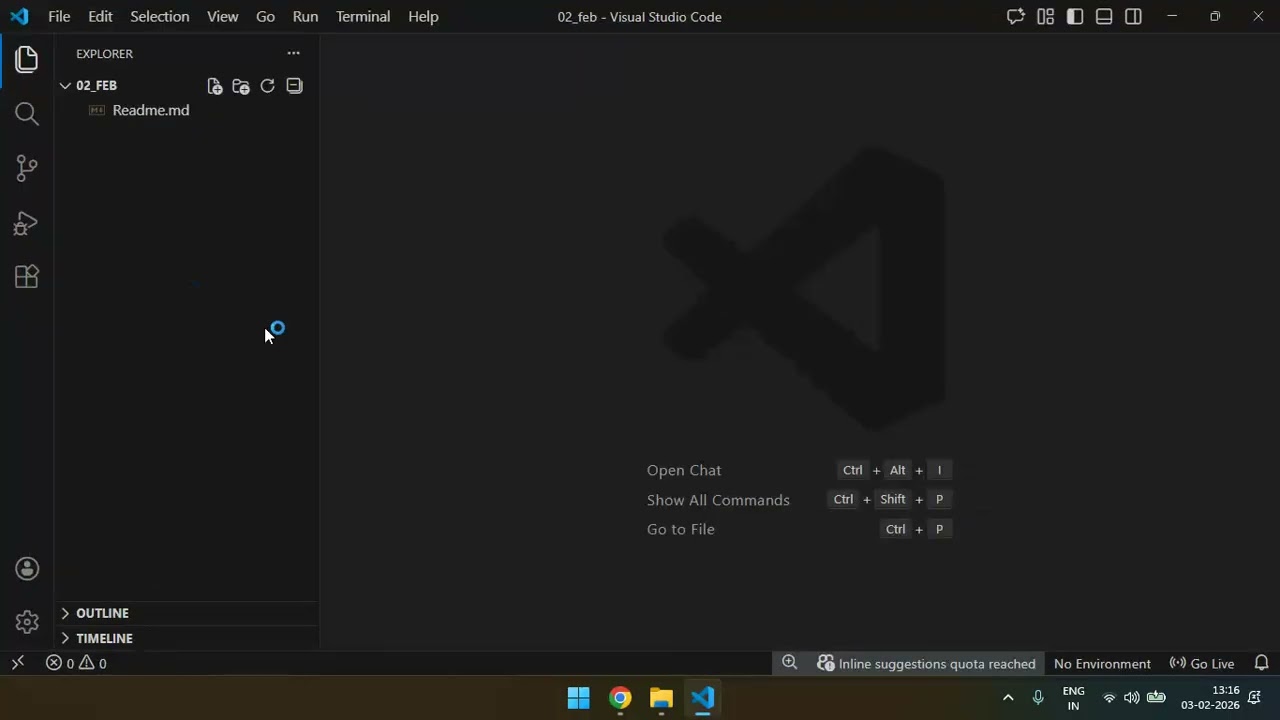Show the errors and warnings count
This screenshot has width=1280, height=720.
[76, 663]
